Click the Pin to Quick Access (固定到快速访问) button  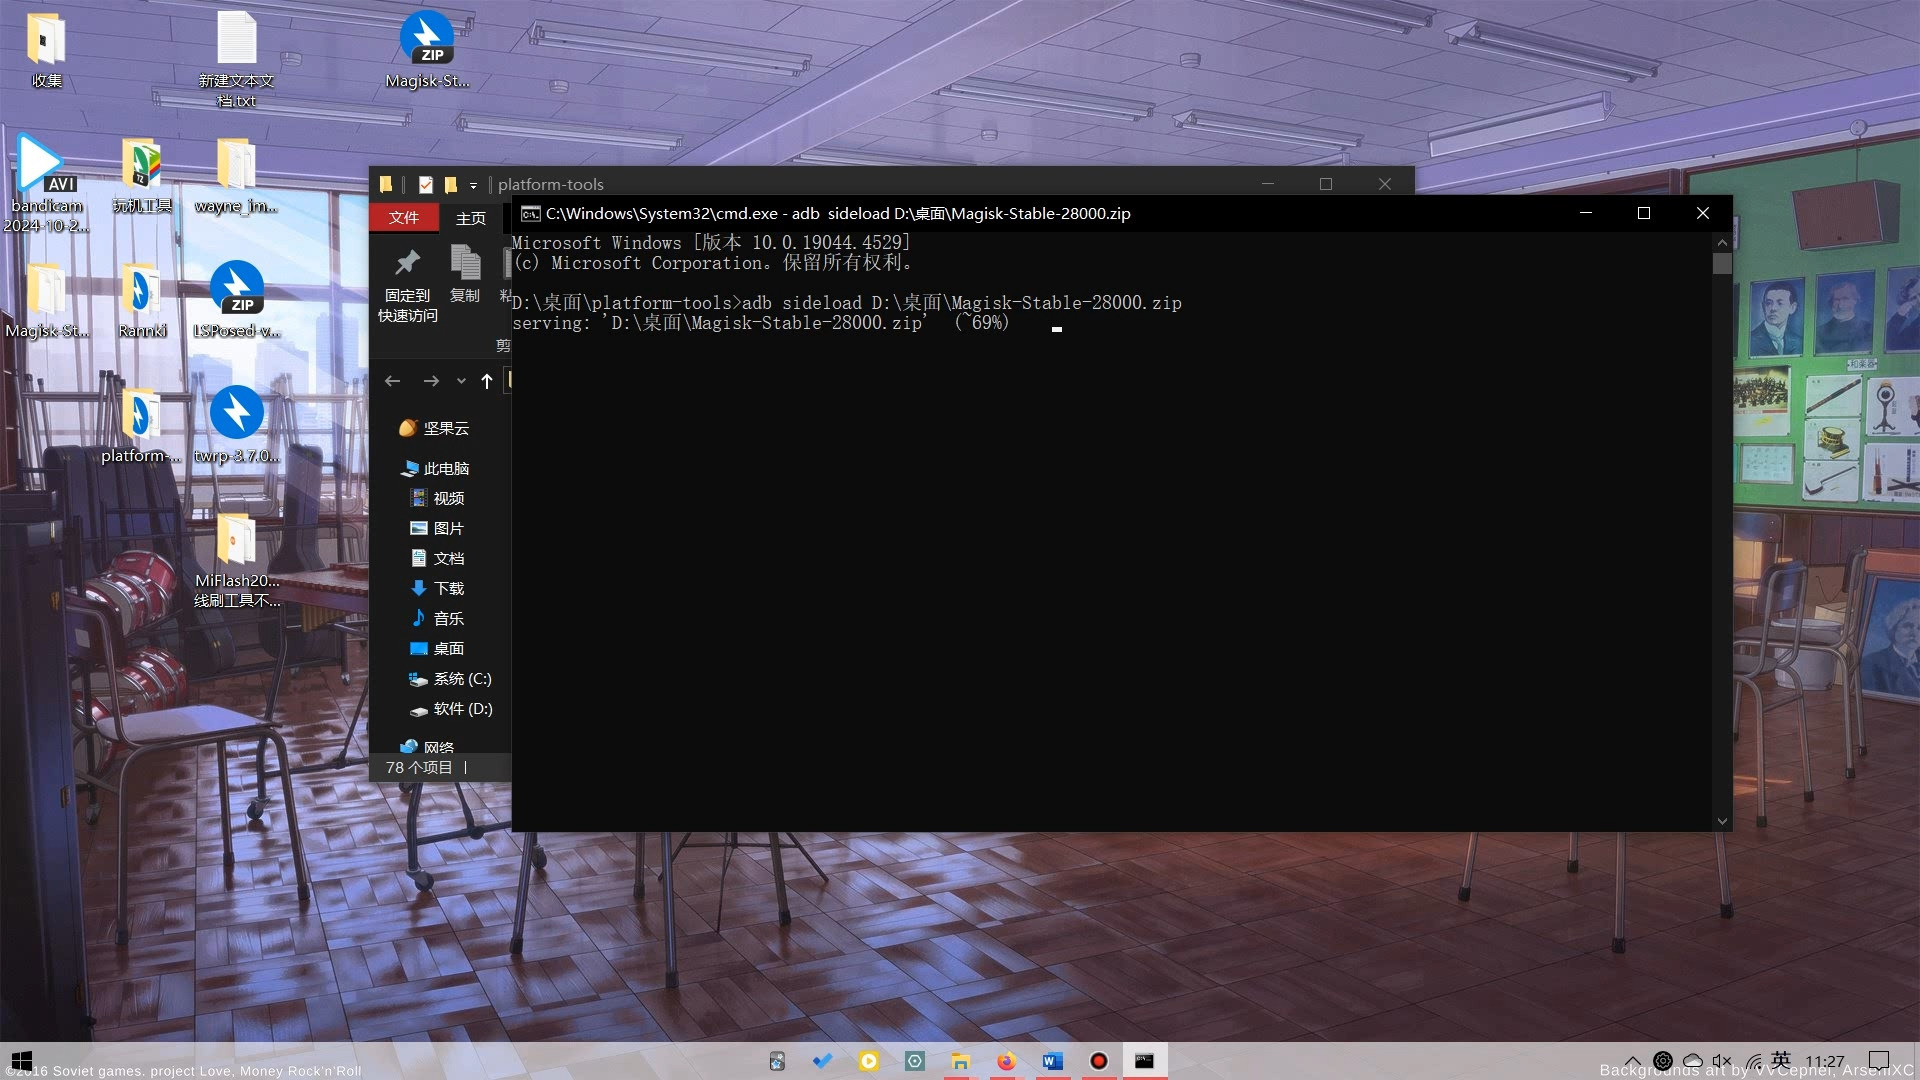pos(407,285)
